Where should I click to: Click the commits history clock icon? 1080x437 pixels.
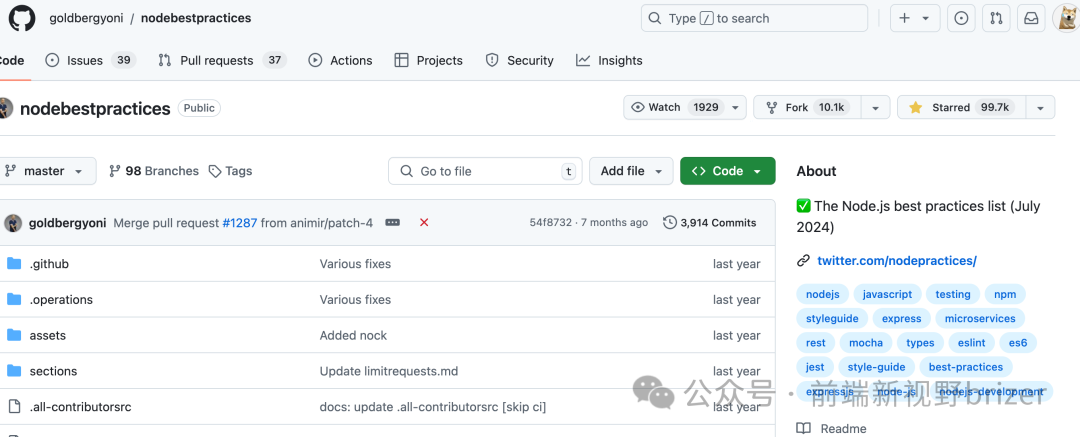pyautogui.click(x=669, y=223)
